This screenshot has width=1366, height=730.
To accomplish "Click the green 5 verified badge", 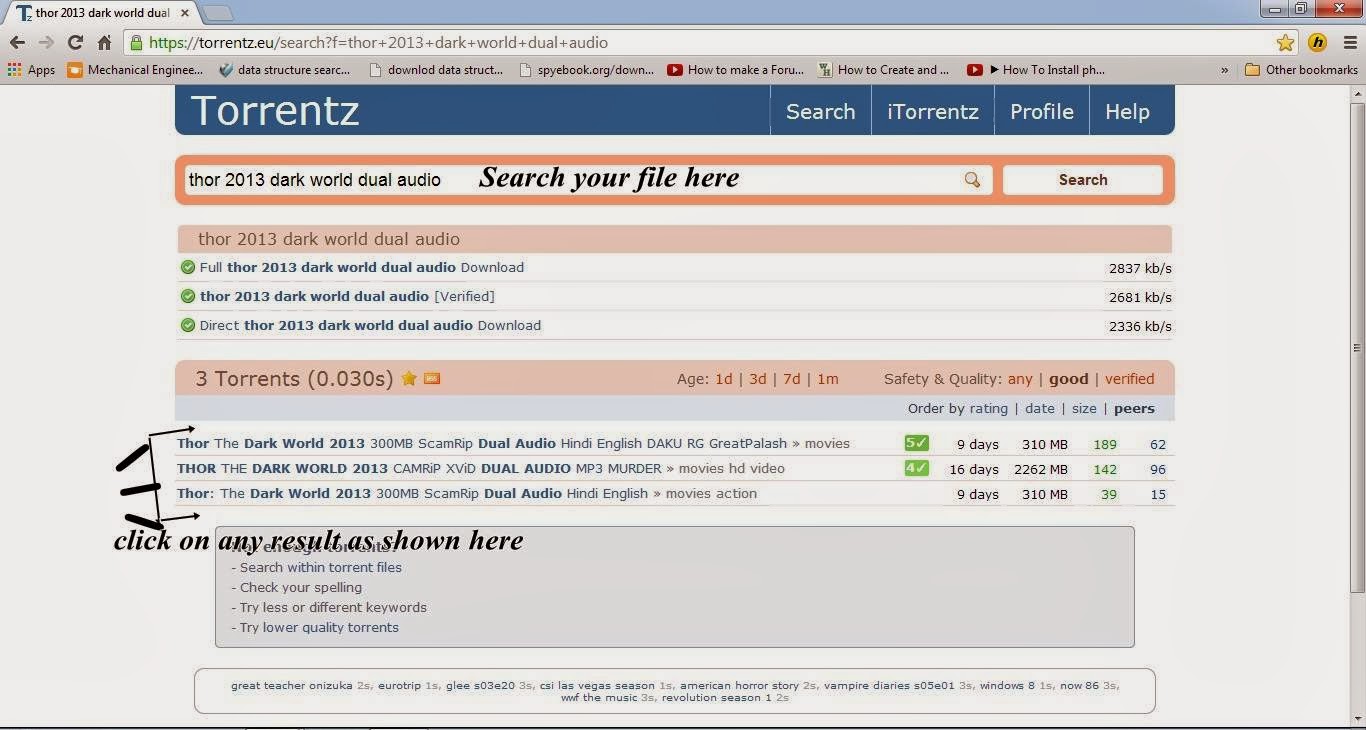I will [917, 443].
